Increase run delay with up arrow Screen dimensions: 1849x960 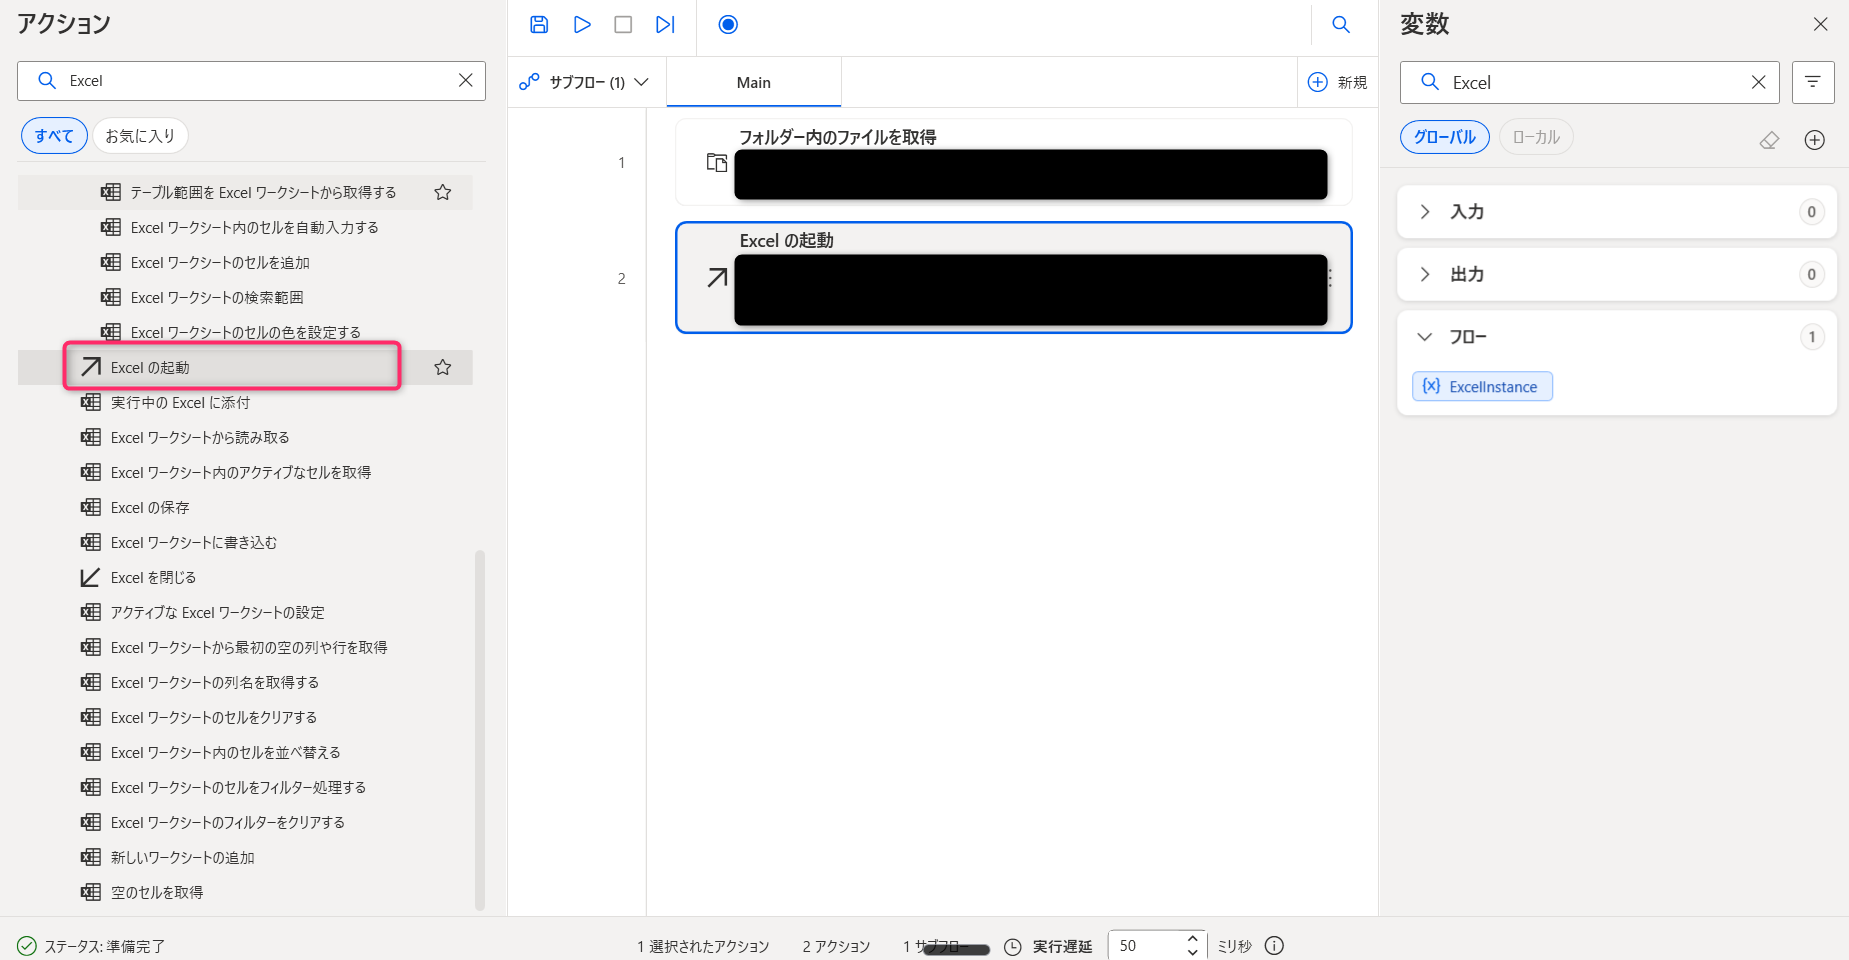tap(1192, 938)
